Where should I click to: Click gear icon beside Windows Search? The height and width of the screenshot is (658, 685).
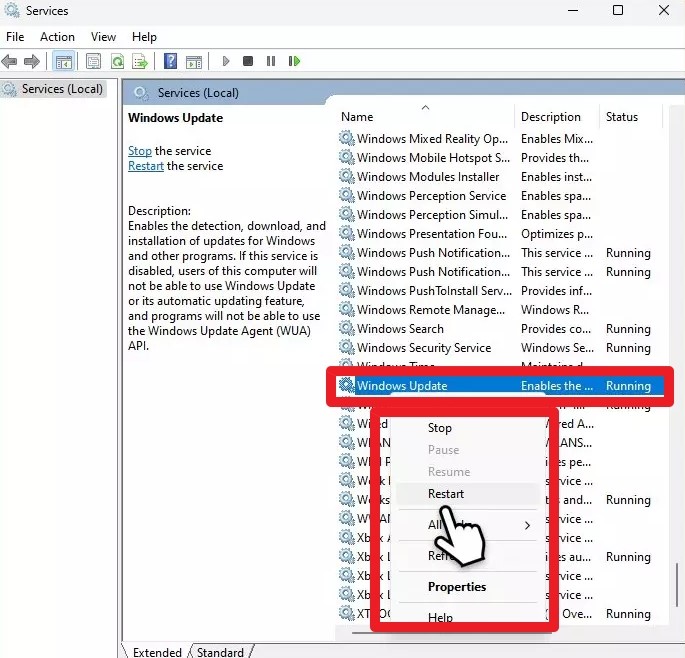[346, 329]
